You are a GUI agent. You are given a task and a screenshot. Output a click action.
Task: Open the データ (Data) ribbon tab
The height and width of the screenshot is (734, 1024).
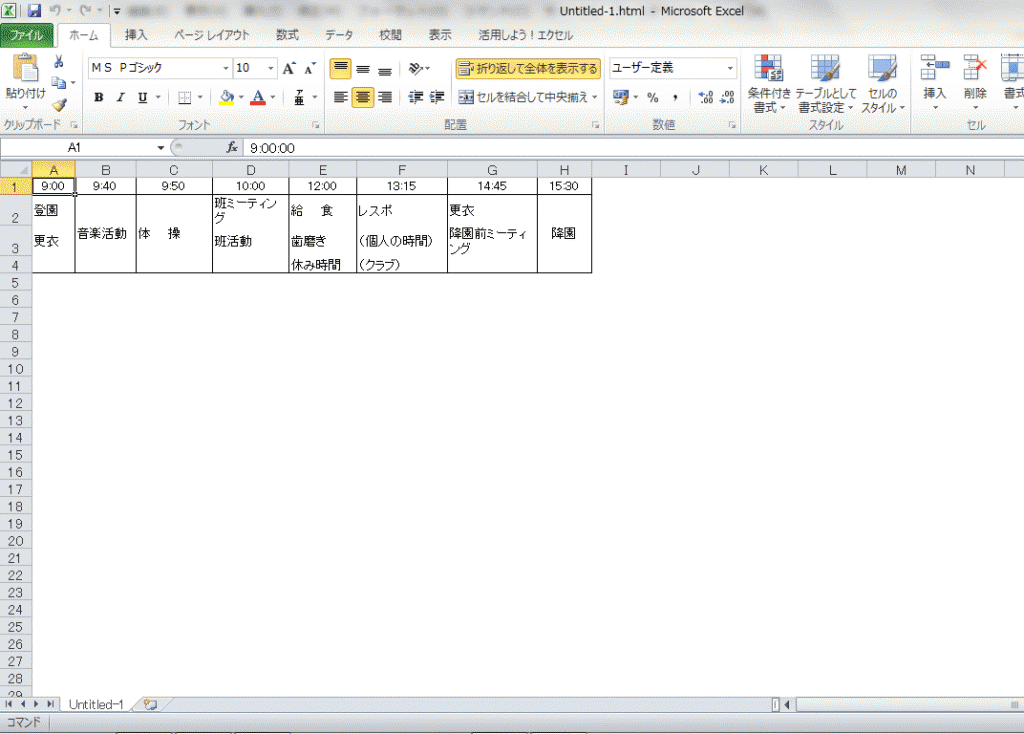pos(338,35)
